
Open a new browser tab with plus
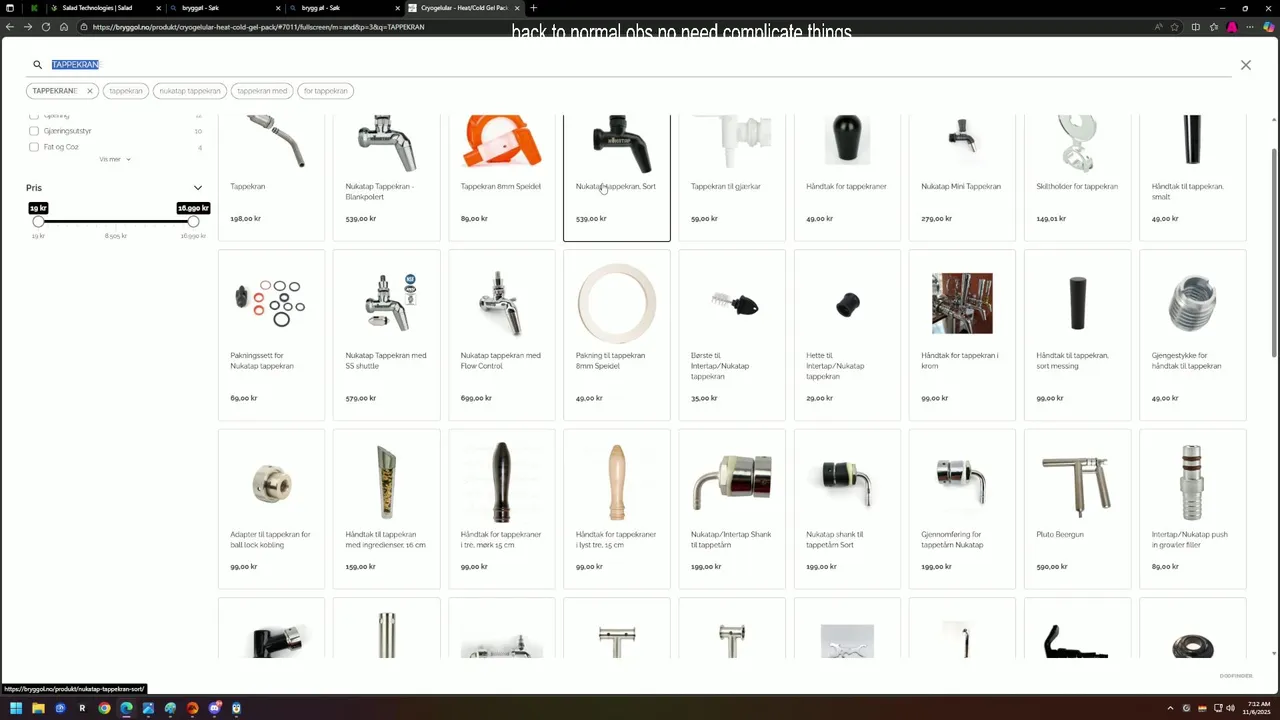(533, 8)
